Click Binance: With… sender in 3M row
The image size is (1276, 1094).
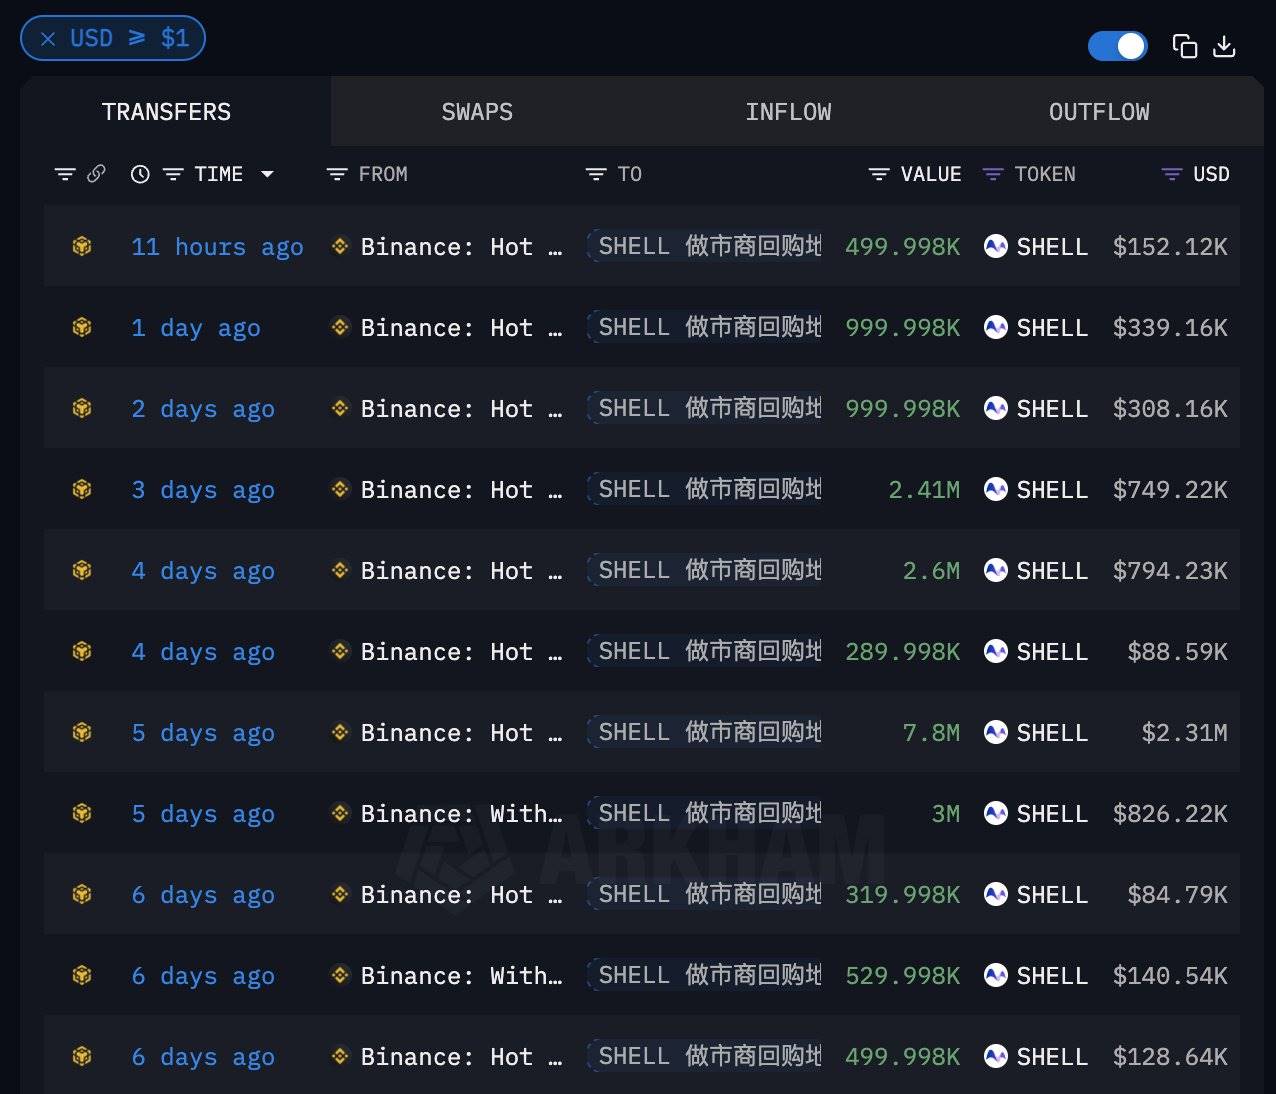click(461, 814)
